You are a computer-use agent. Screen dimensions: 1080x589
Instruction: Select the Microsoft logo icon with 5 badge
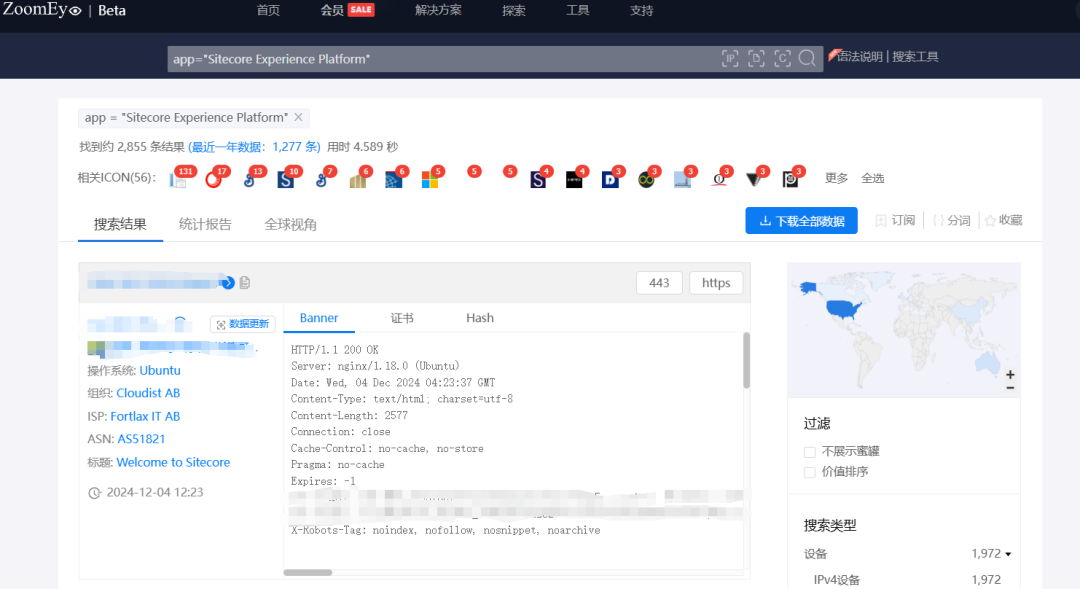pyautogui.click(x=430, y=180)
